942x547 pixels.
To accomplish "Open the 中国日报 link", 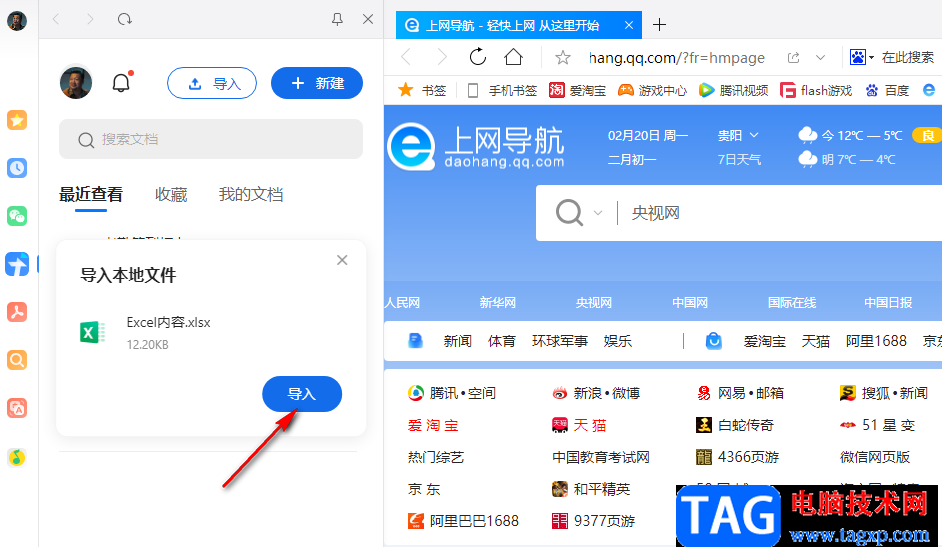I will tap(888, 303).
